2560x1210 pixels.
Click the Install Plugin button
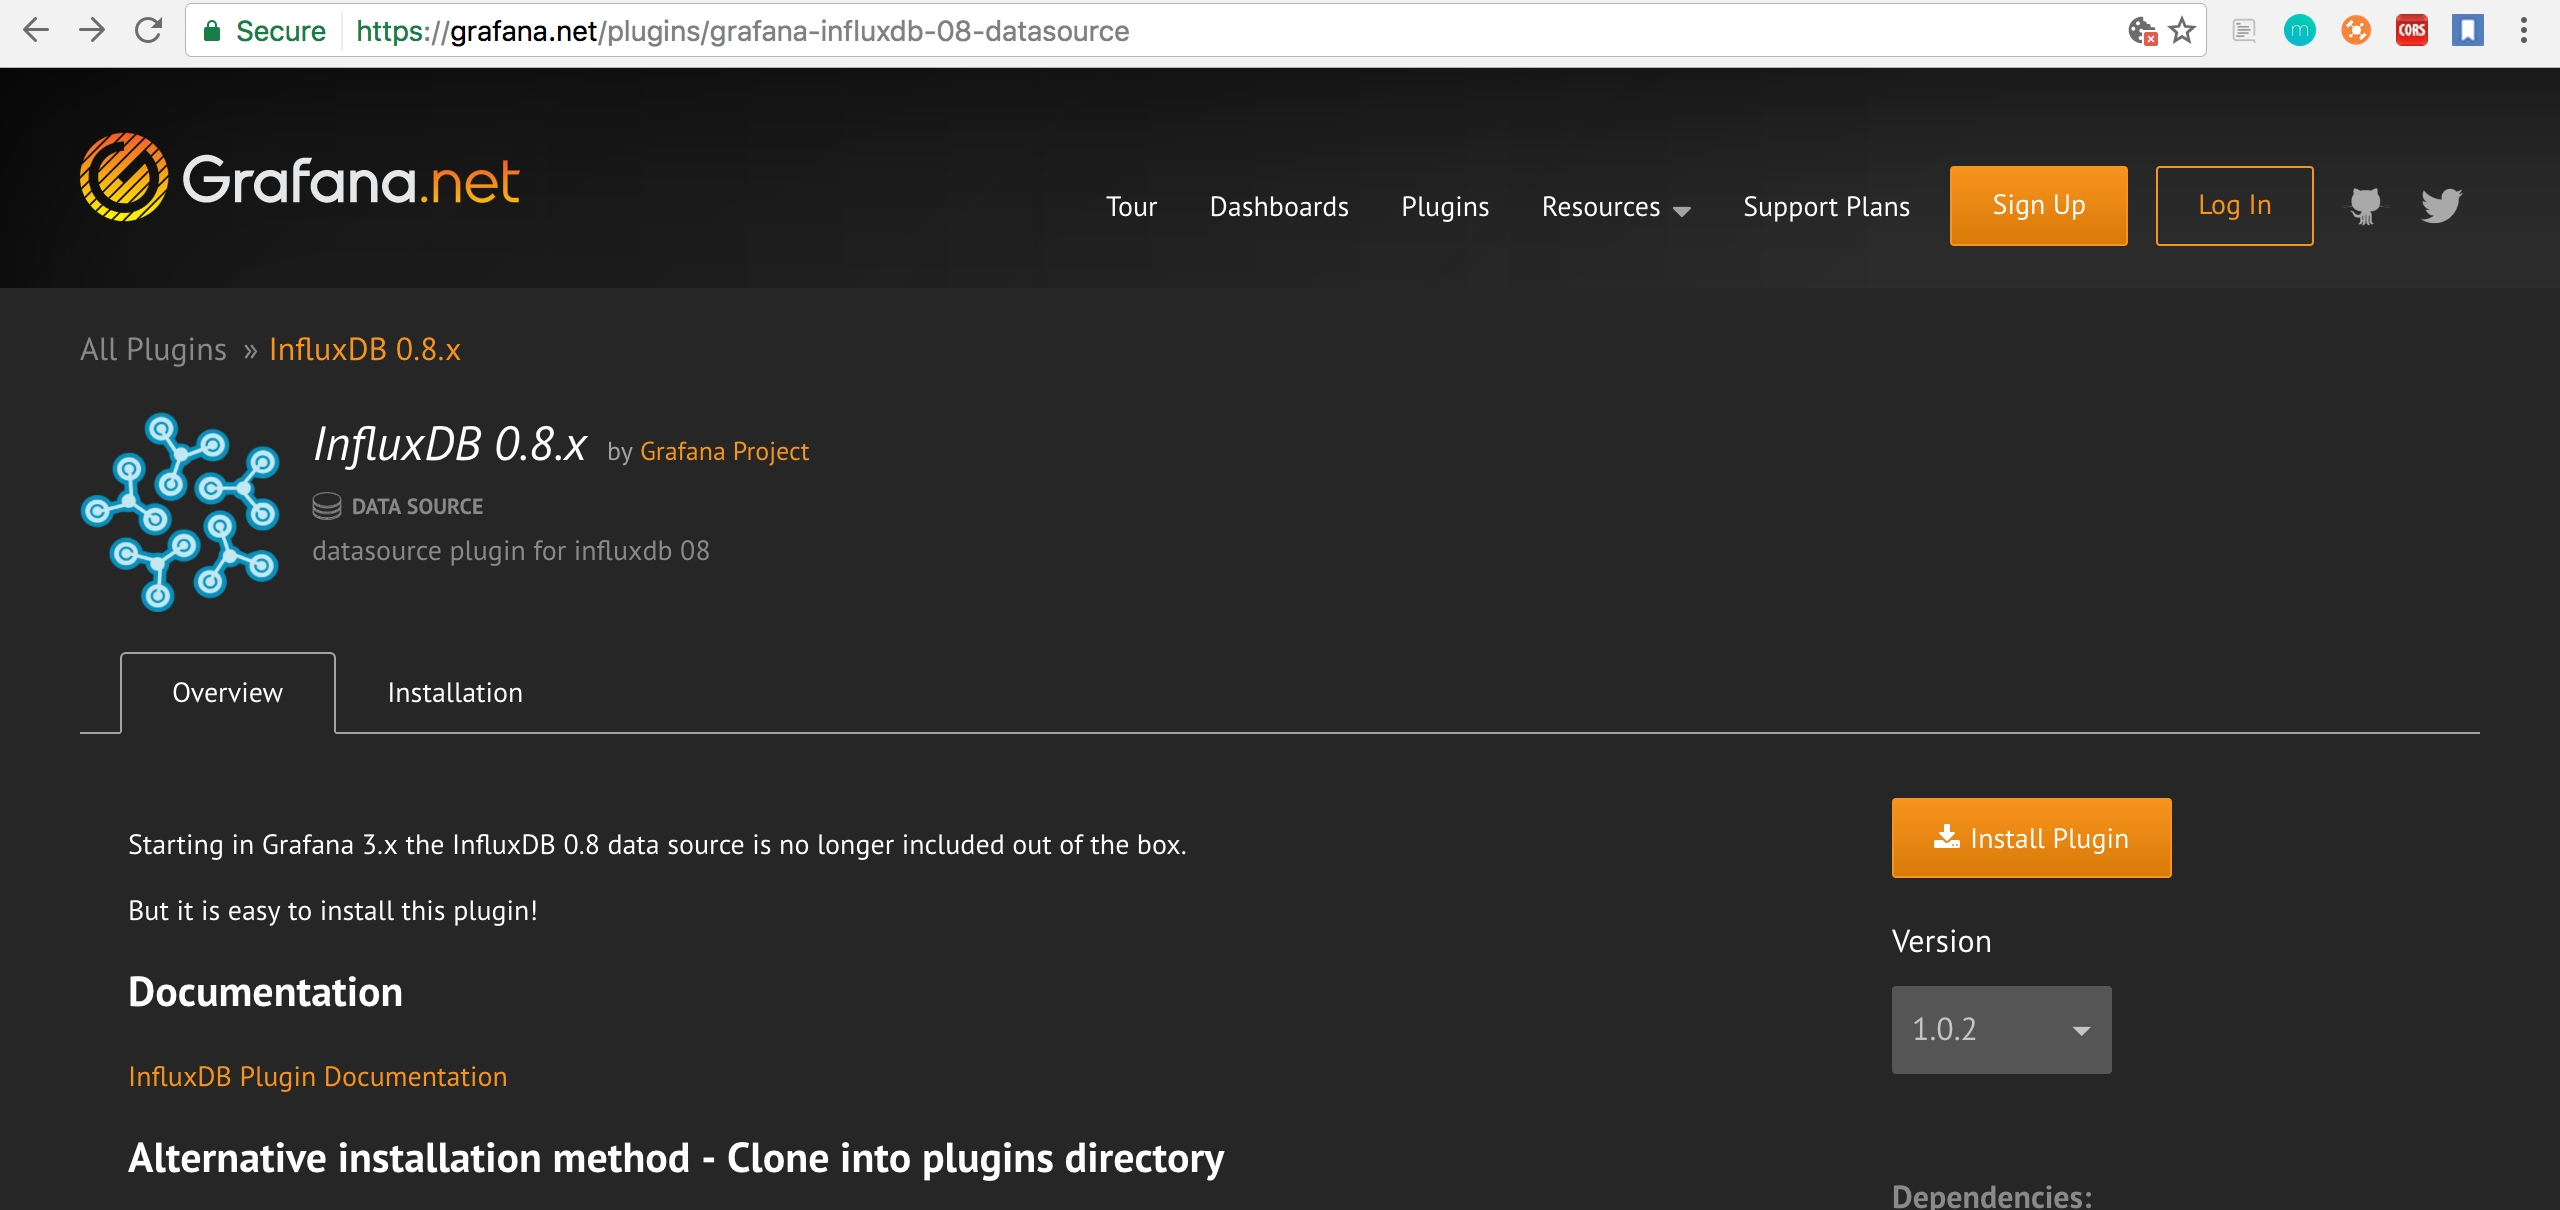click(2031, 838)
